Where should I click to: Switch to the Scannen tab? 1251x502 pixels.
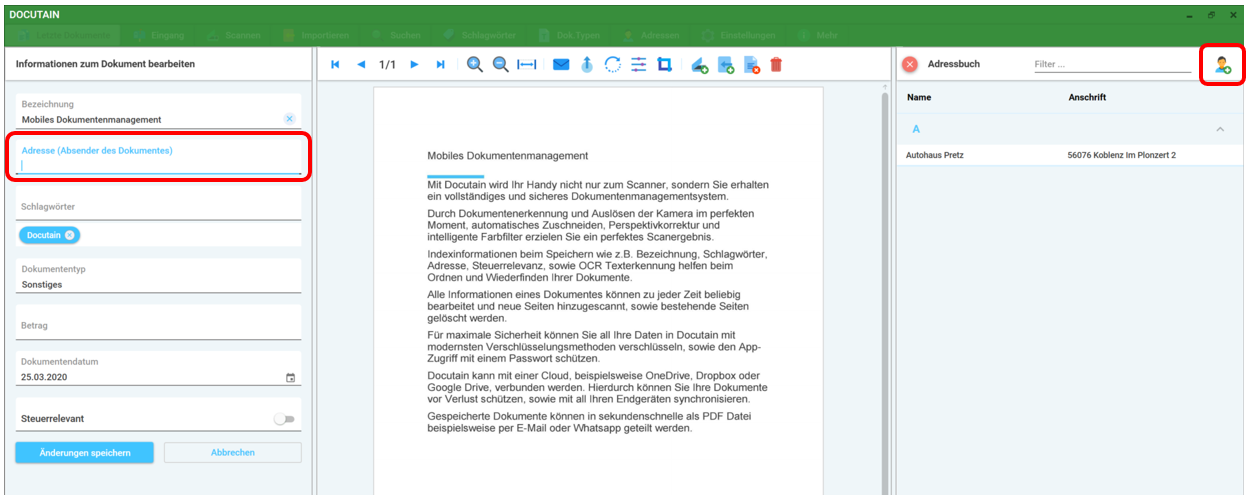pyautogui.click(x=233, y=35)
